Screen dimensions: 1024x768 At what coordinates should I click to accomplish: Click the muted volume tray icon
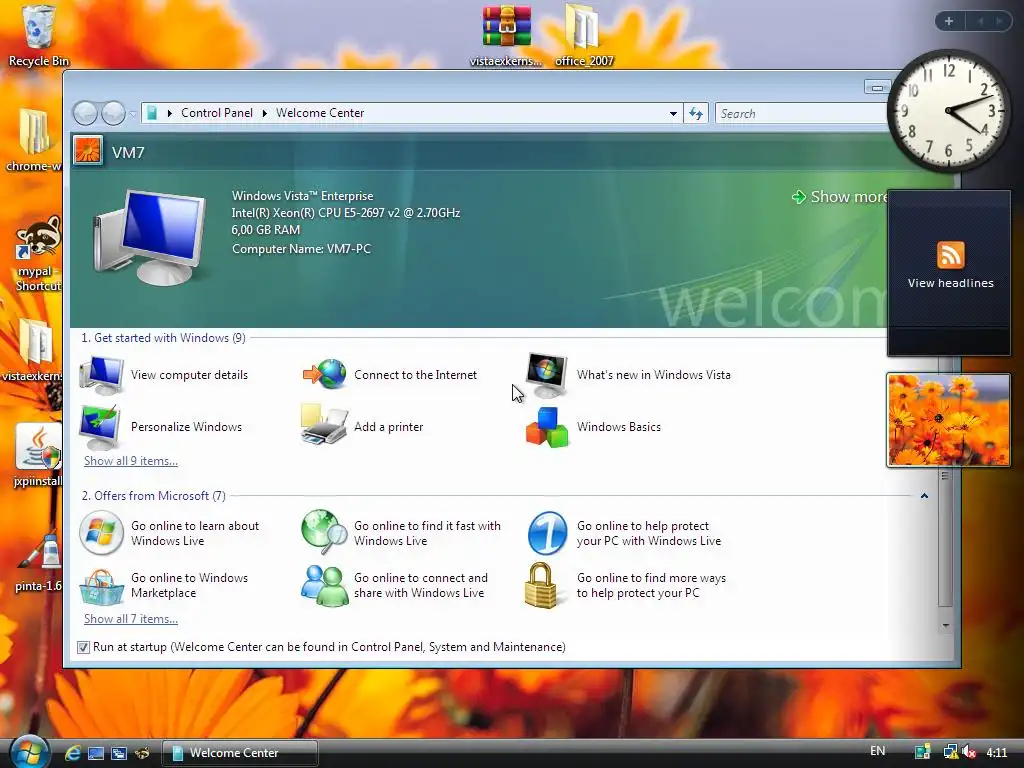[969, 752]
